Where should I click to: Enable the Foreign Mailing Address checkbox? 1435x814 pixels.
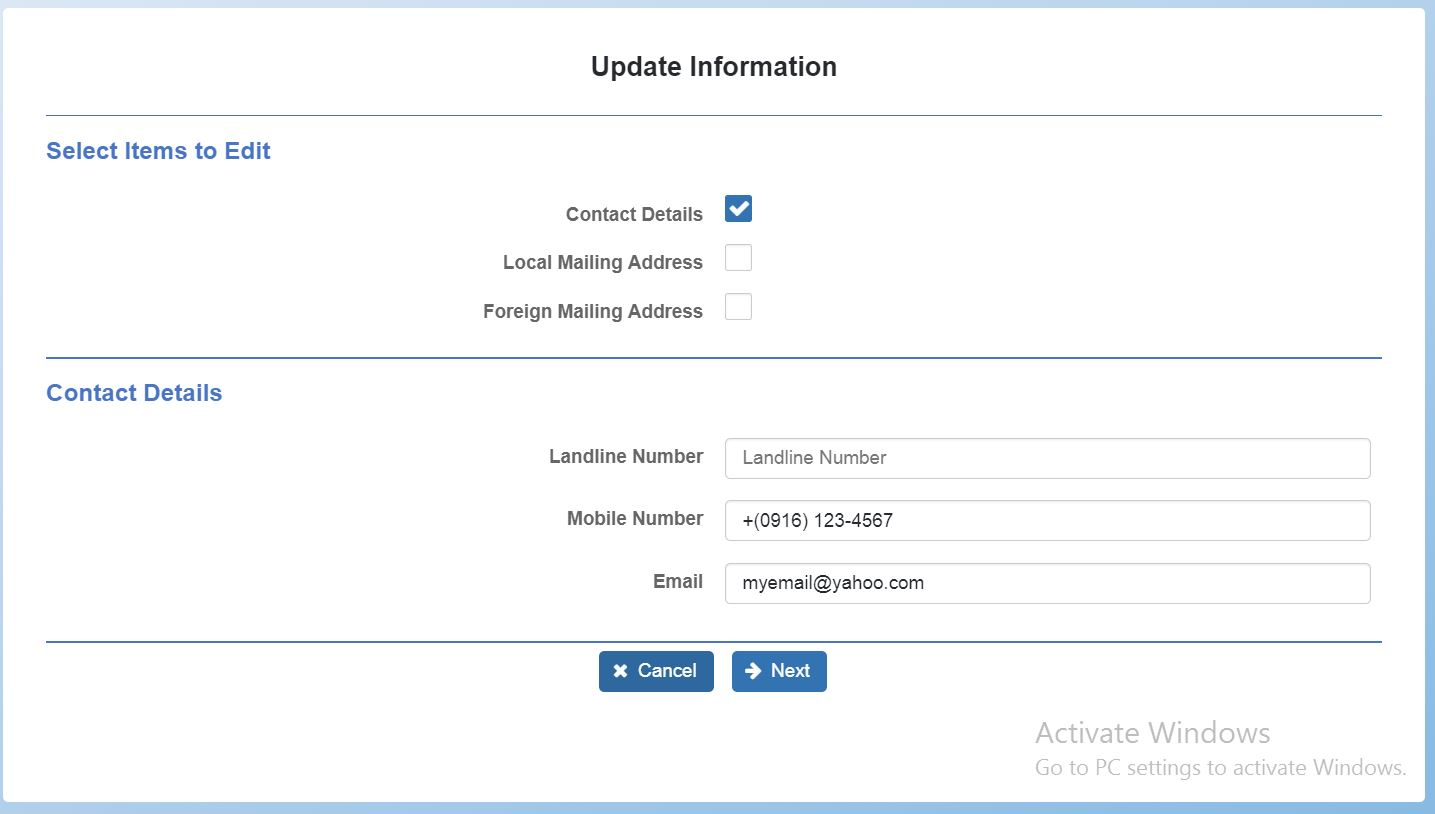[738, 306]
